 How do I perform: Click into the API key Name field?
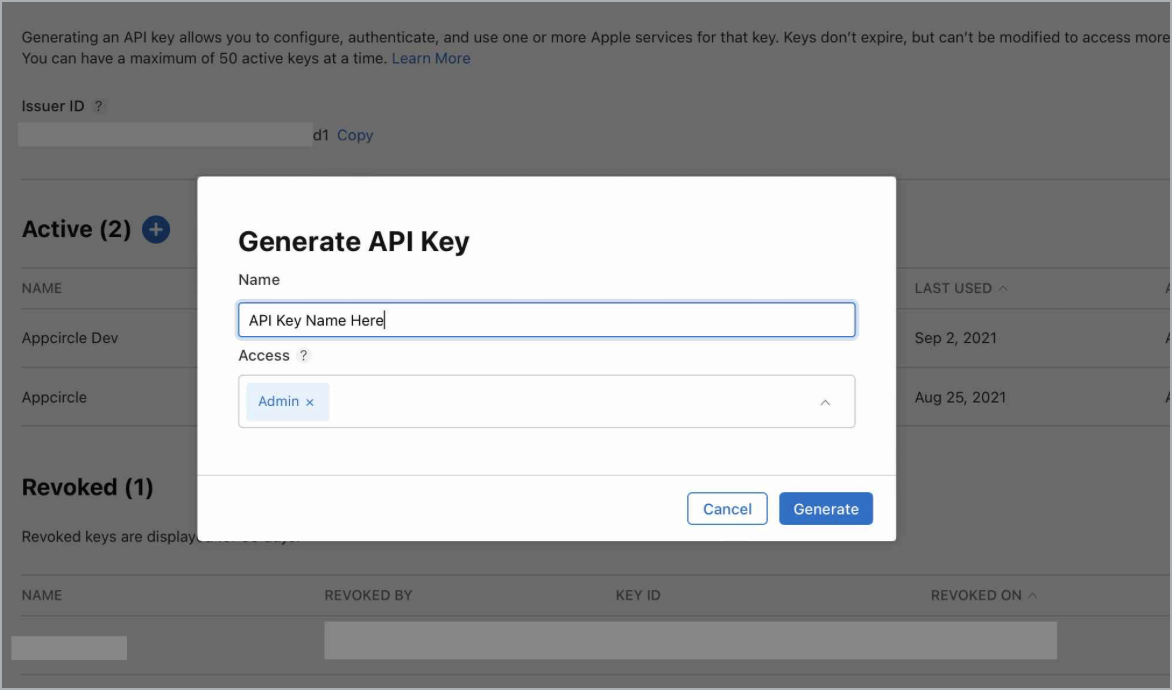pos(546,320)
